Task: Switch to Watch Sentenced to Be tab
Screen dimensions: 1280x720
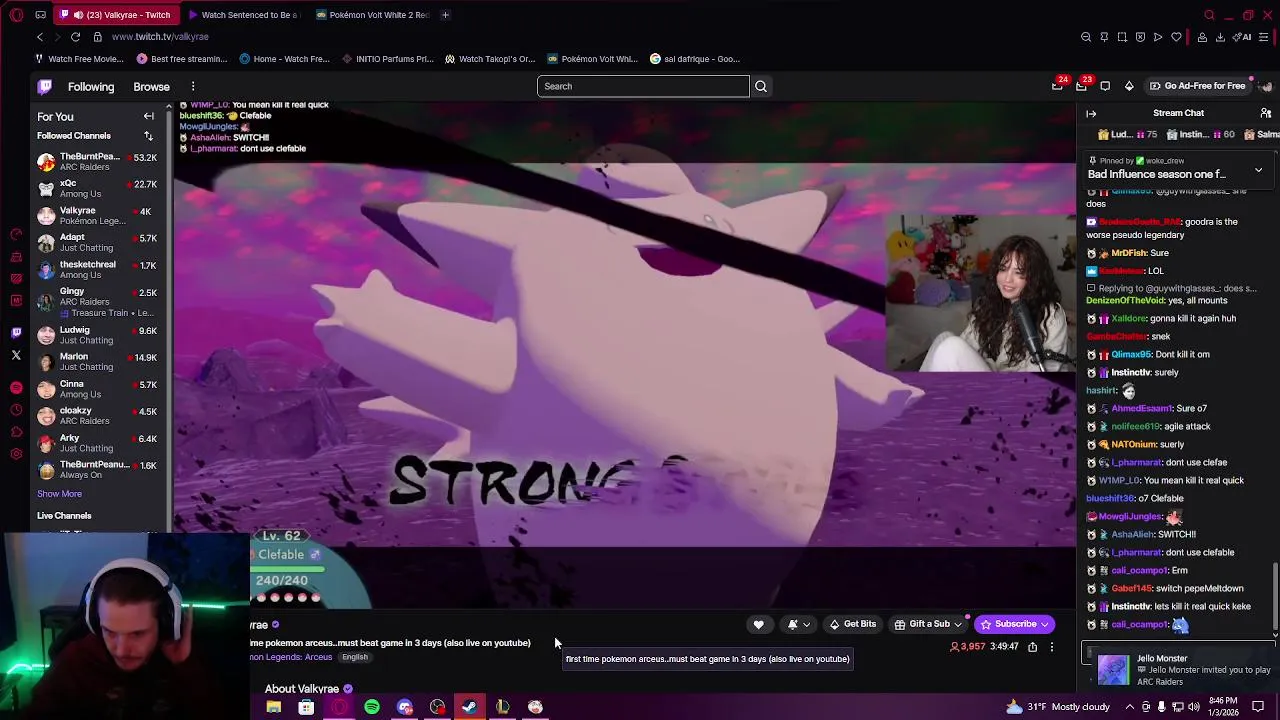Action: click(243, 15)
